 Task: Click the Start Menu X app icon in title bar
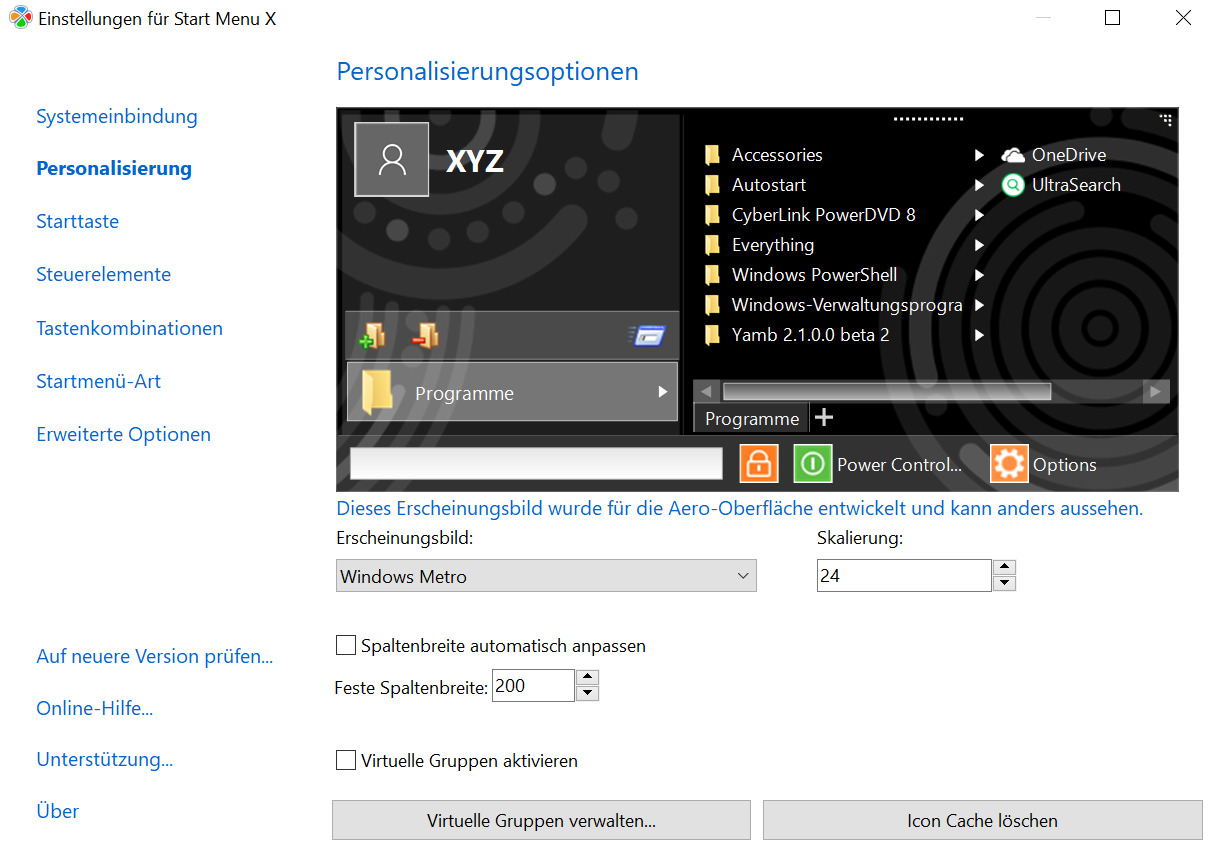click(19, 18)
